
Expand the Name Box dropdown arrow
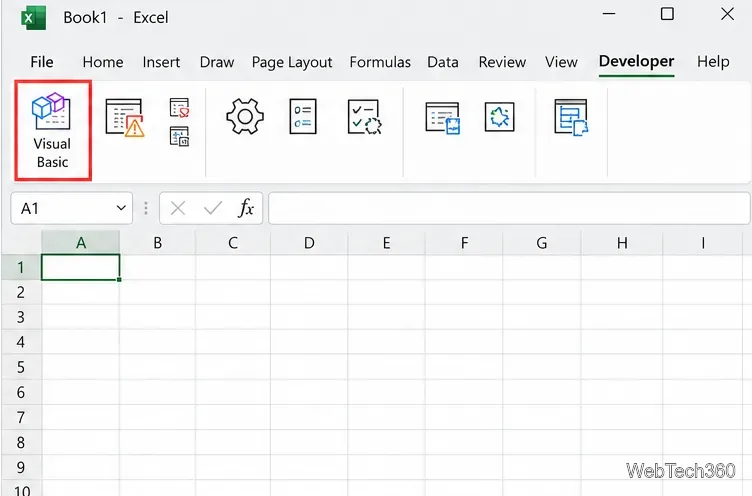(121, 208)
